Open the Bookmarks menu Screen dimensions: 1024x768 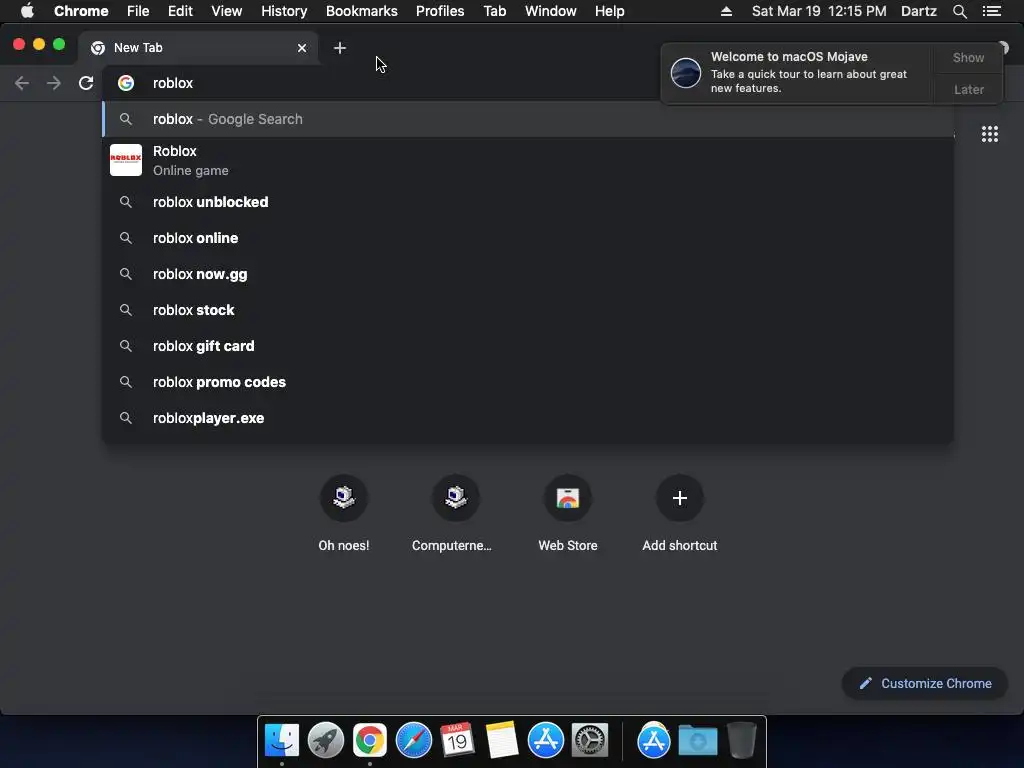click(x=361, y=11)
